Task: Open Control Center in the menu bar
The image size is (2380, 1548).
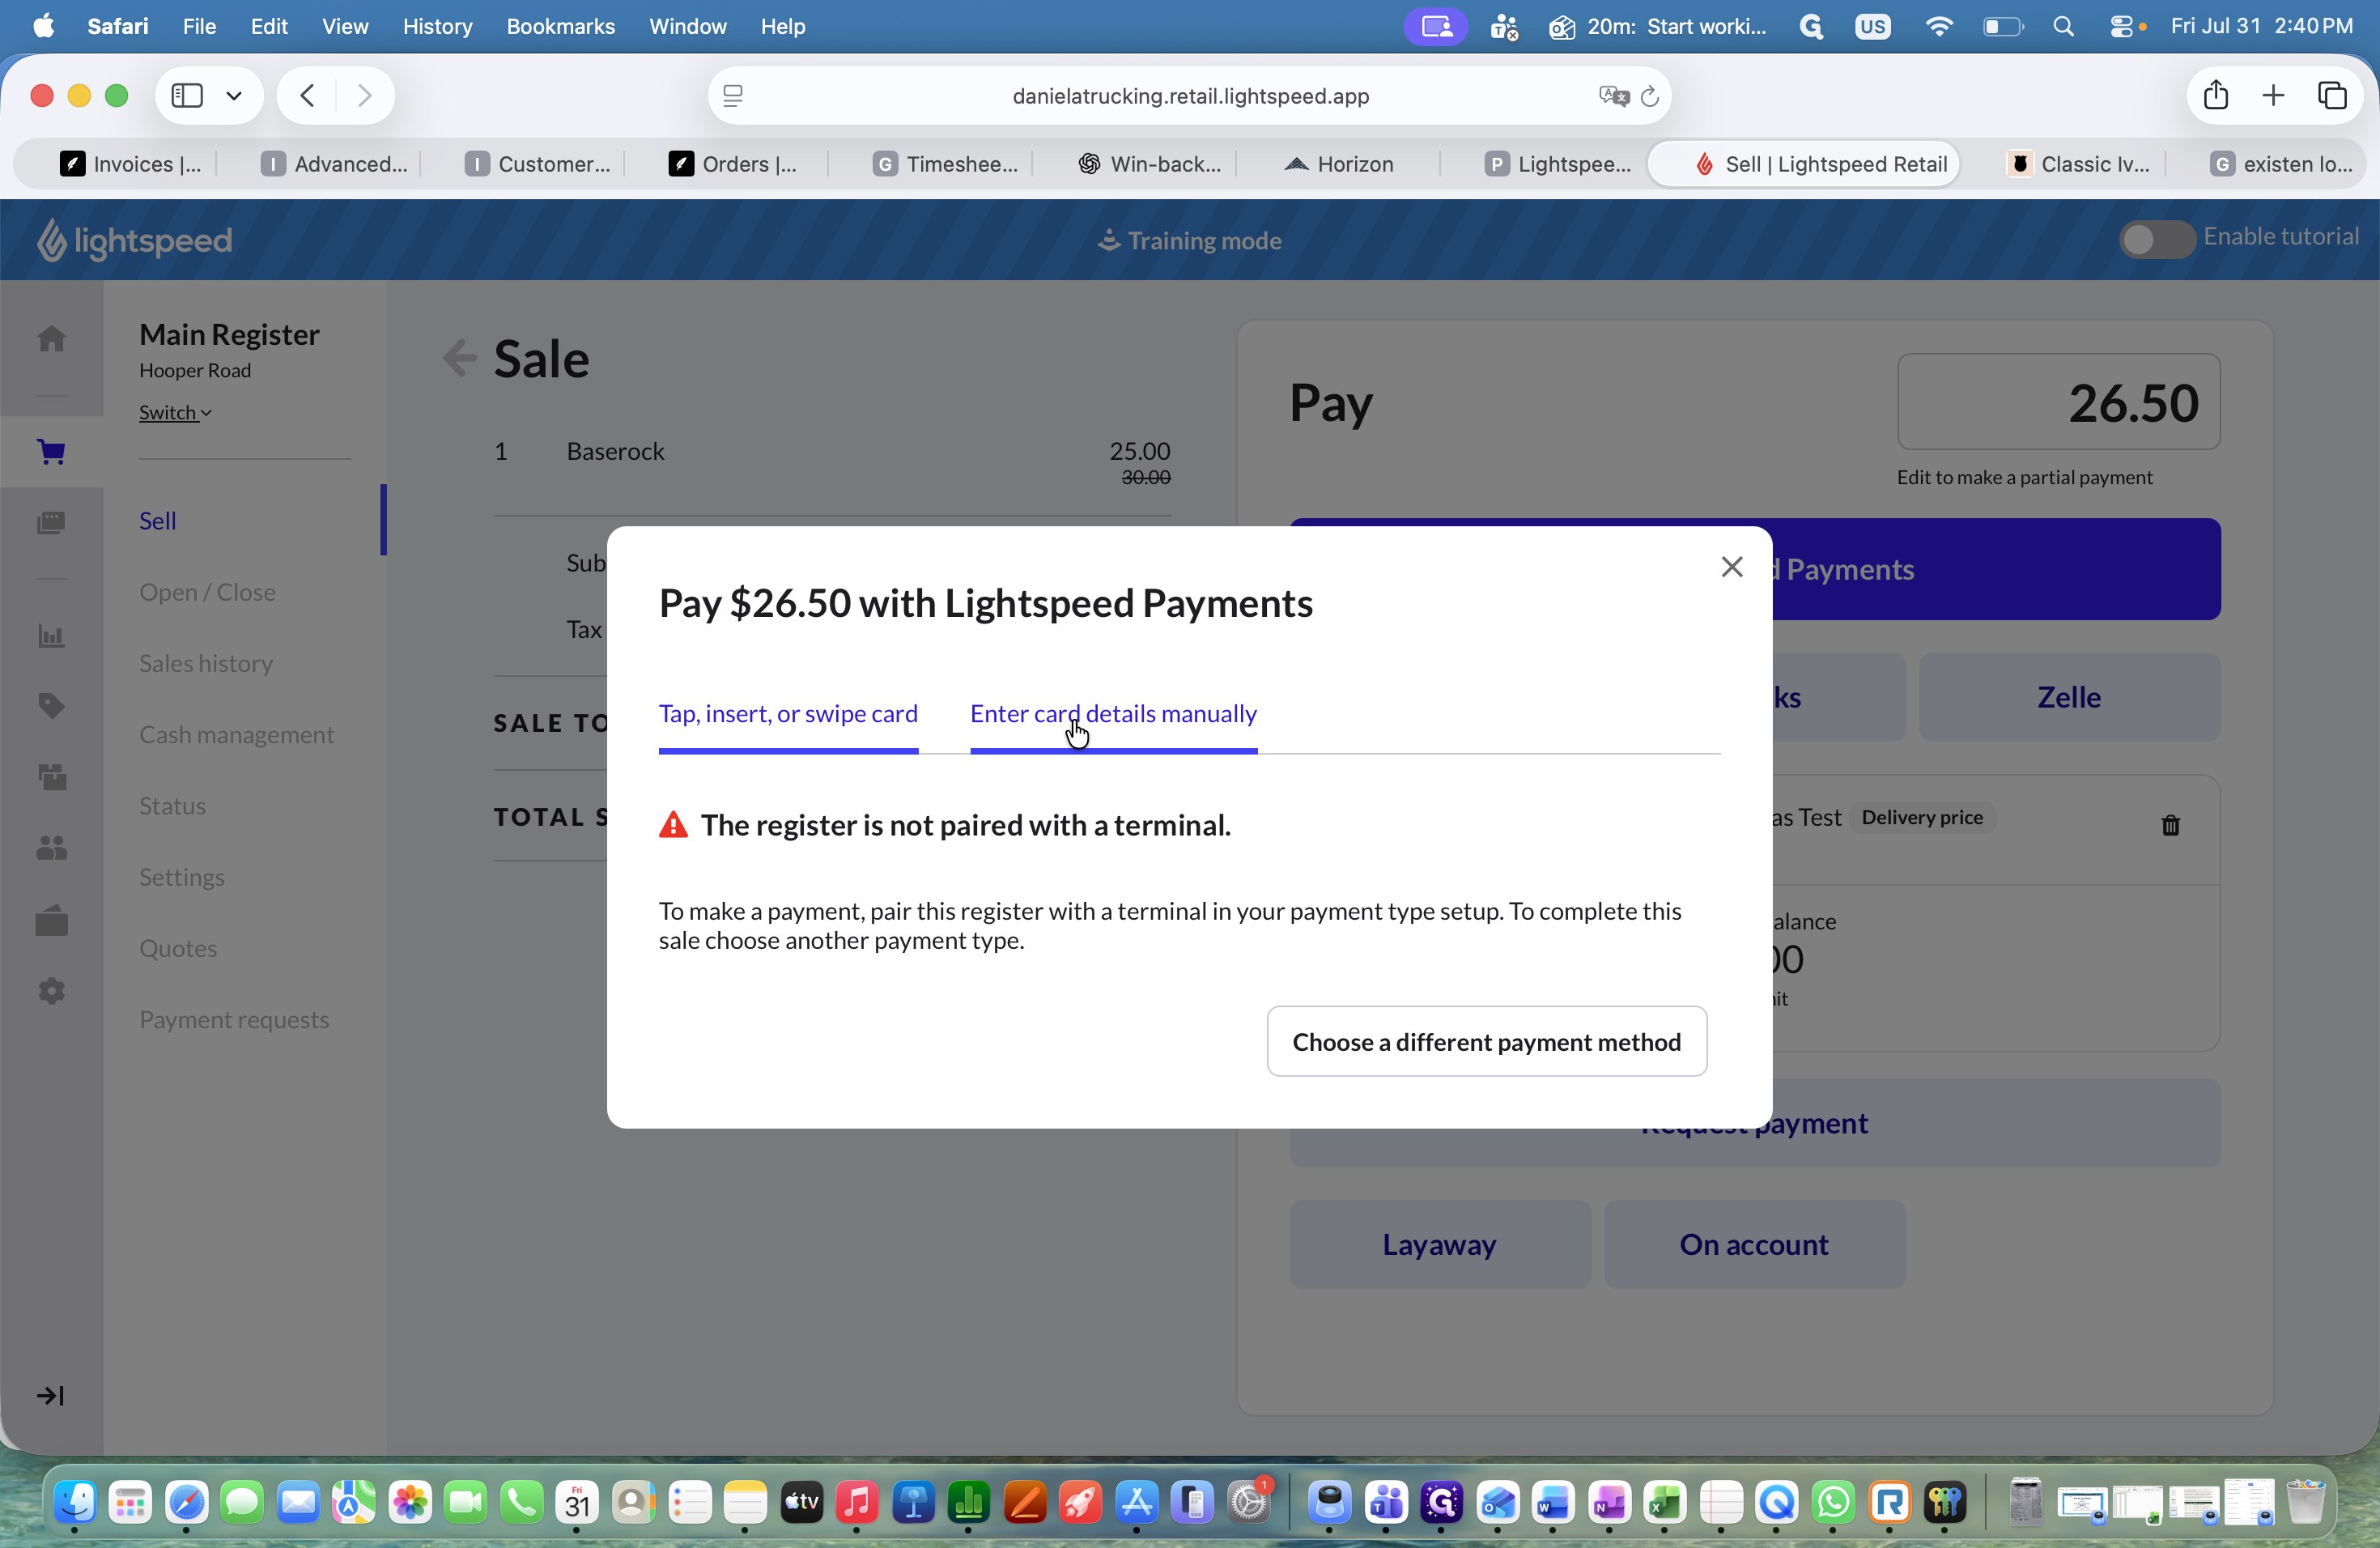Action: [x=2122, y=26]
